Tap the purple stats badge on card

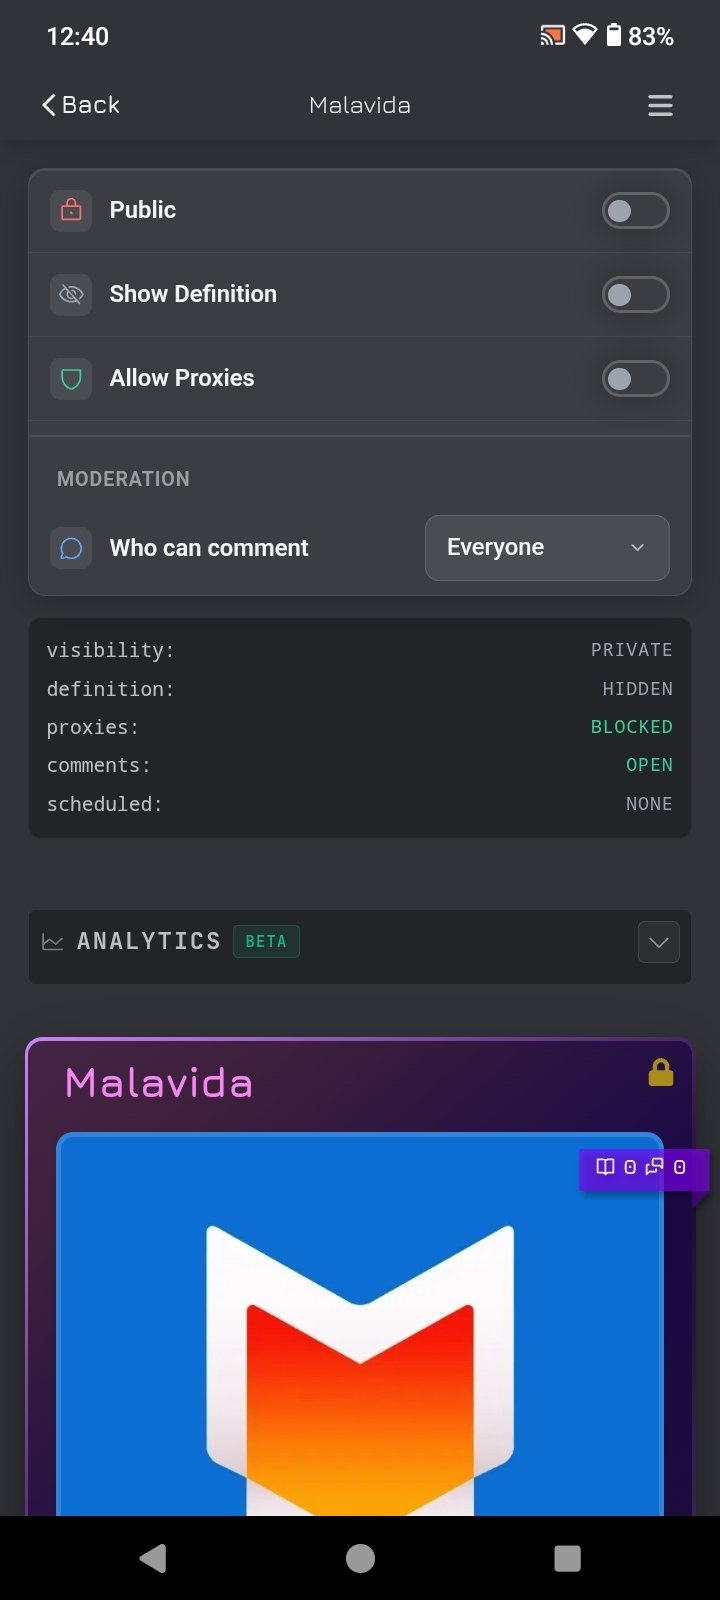click(642, 1167)
